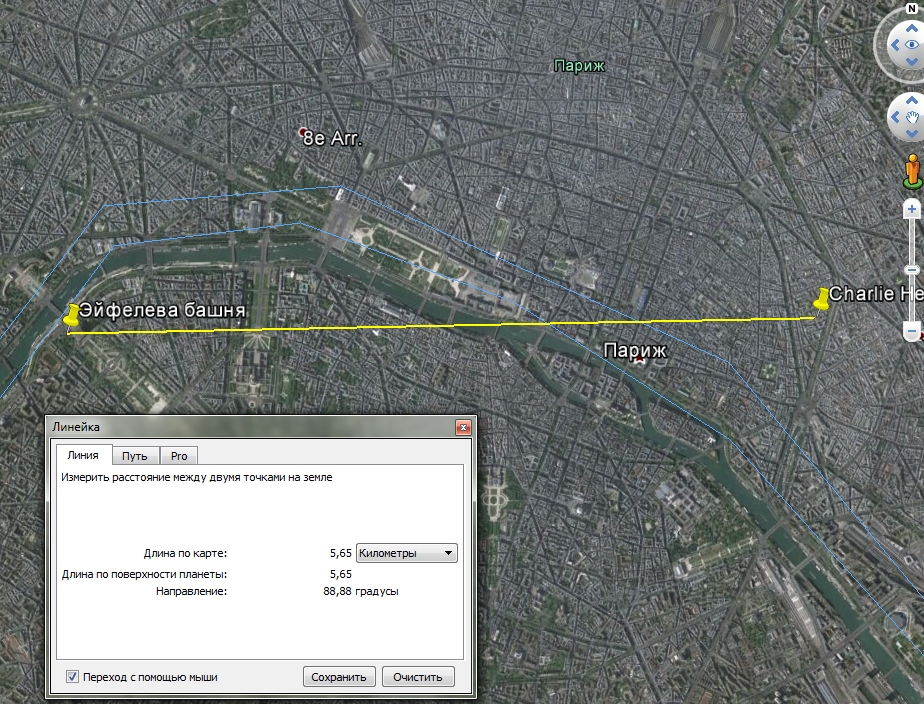Image resolution: width=924 pixels, height=704 pixels.
Task: Select the Charlie He yellow pushpin
Action: click(x=820, y=299)
